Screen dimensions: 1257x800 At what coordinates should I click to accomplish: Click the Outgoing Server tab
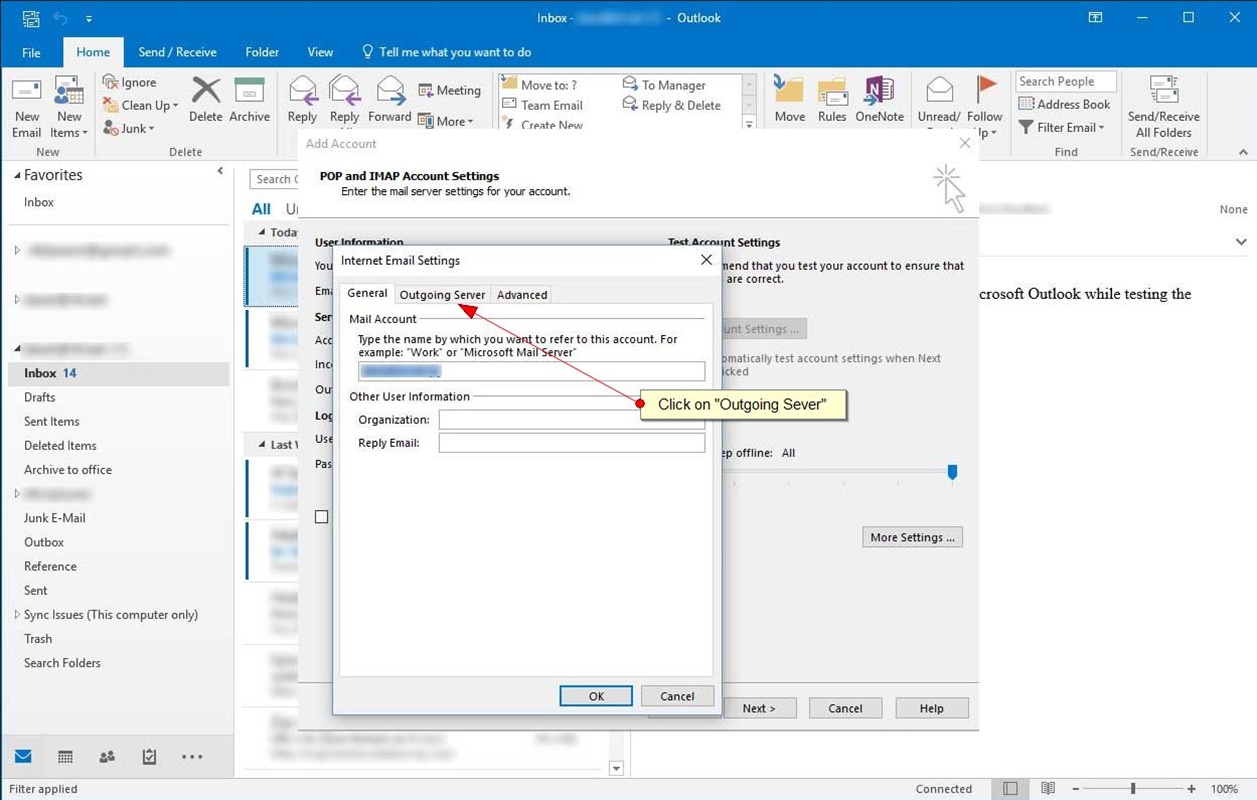click(442, 294)
